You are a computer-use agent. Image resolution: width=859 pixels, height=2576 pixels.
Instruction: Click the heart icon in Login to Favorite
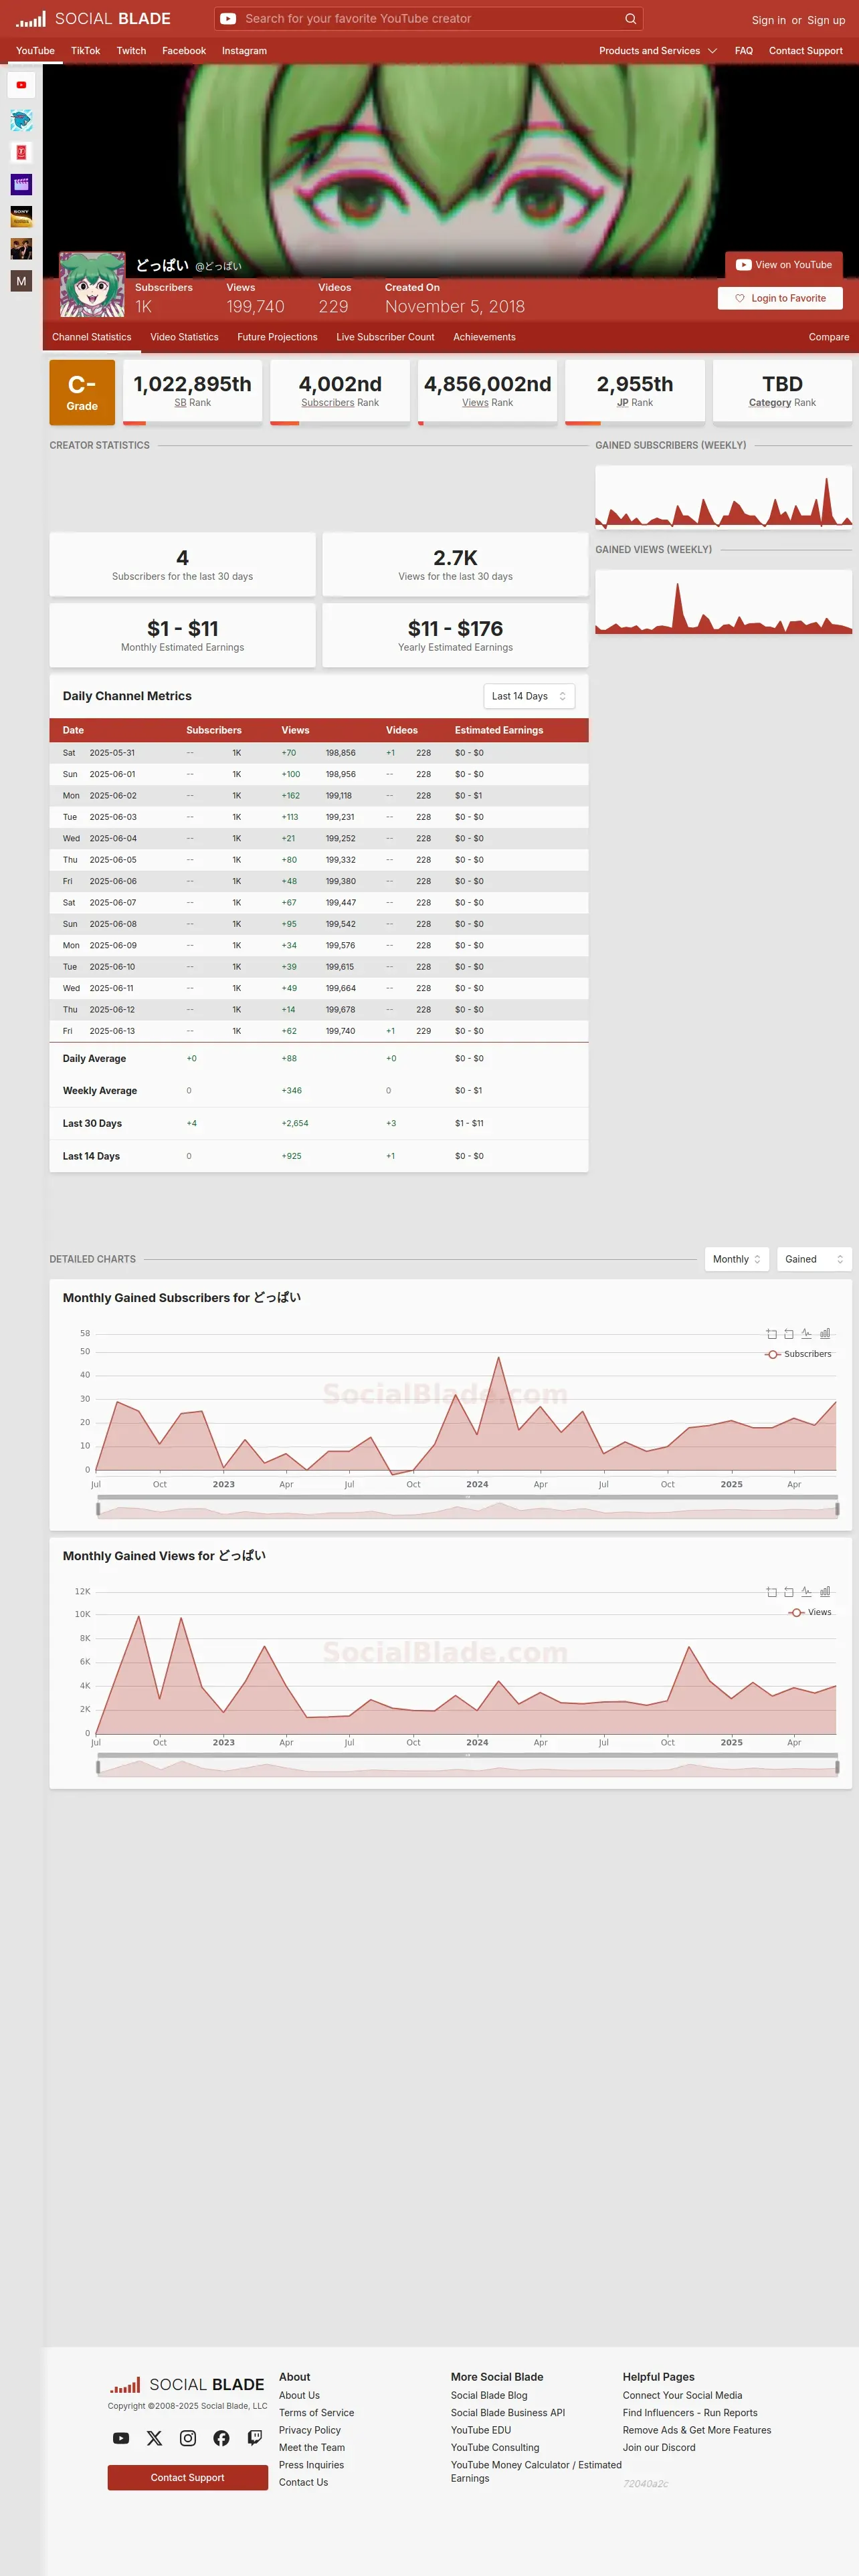coord(740,298)
